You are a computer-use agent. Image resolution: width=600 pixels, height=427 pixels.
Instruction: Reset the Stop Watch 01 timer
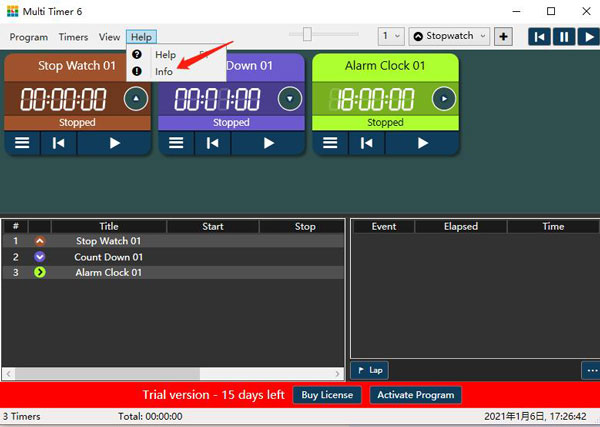pyautogui.click(x=59, y=143)
